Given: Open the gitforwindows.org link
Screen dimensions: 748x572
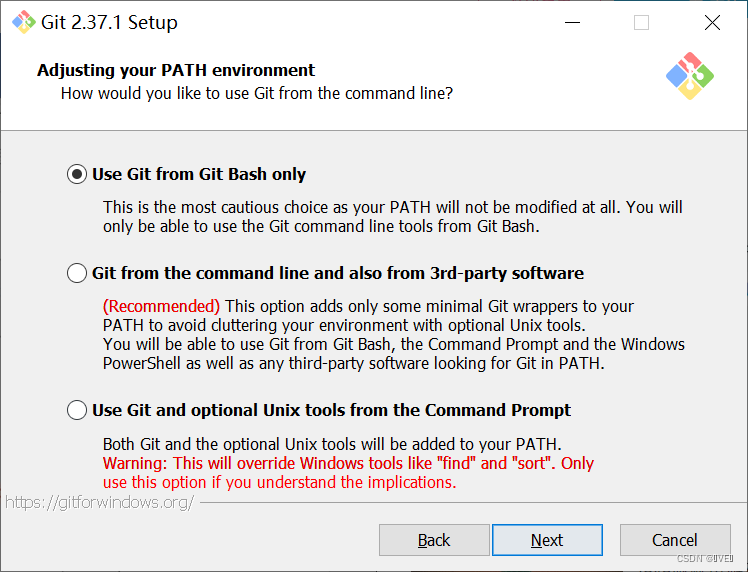Looking at the screenshot, I should click(x=100, y=502).
